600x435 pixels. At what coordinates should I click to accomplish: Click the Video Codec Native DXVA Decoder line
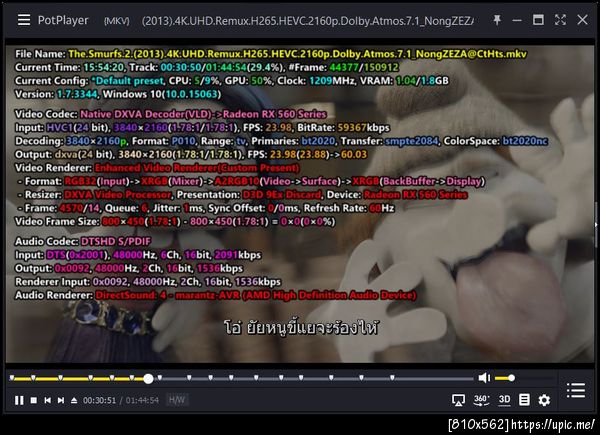click(x=171, y=114)
